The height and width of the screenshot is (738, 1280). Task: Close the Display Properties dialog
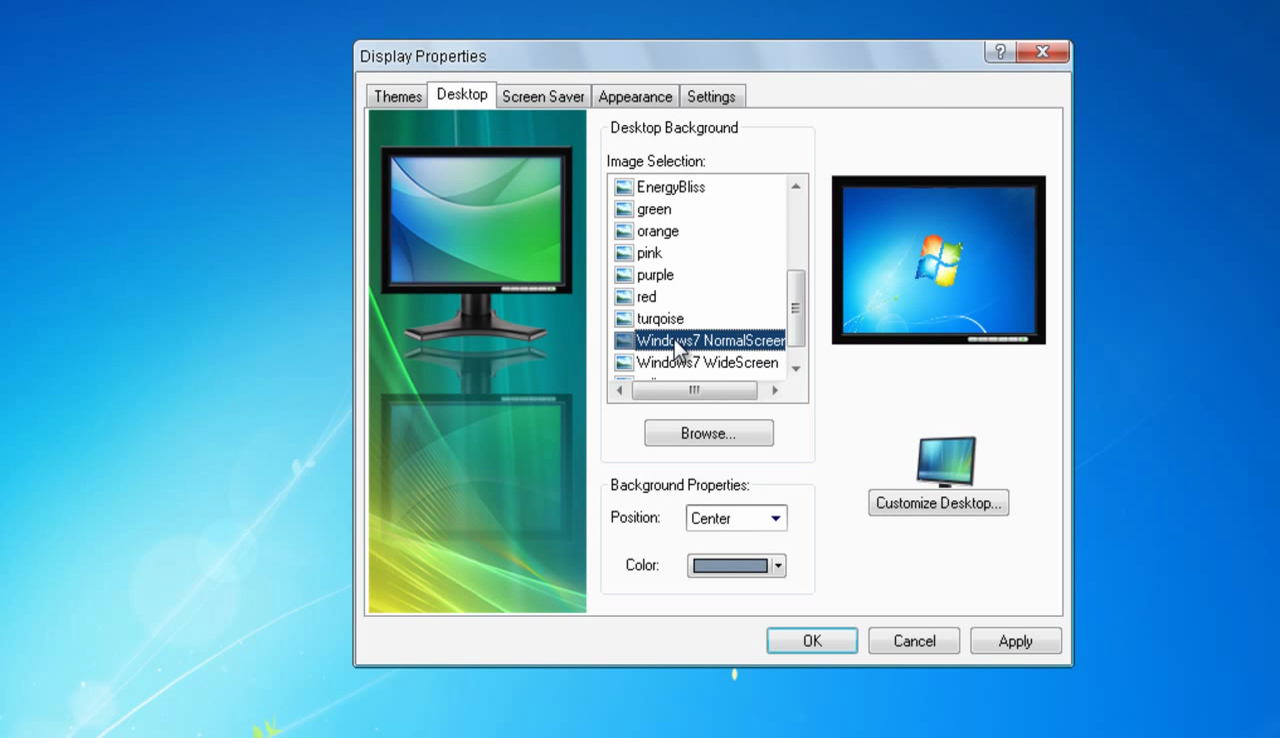1043,52
